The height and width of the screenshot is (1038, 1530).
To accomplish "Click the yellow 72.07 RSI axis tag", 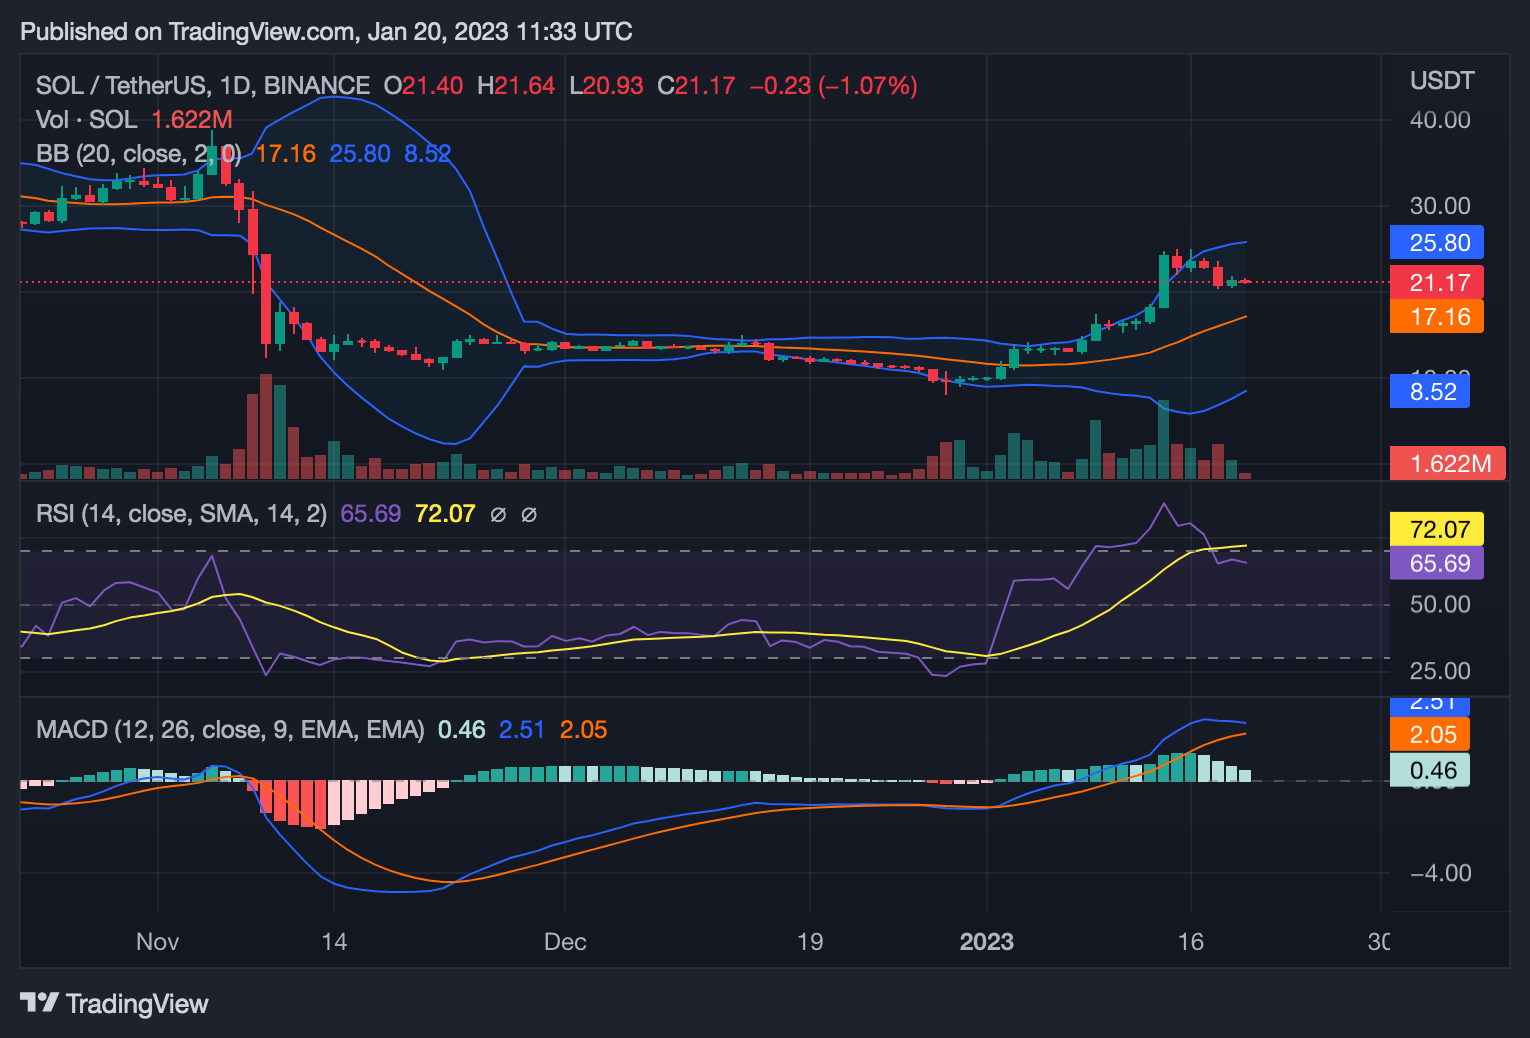I will pos(1437,529).
